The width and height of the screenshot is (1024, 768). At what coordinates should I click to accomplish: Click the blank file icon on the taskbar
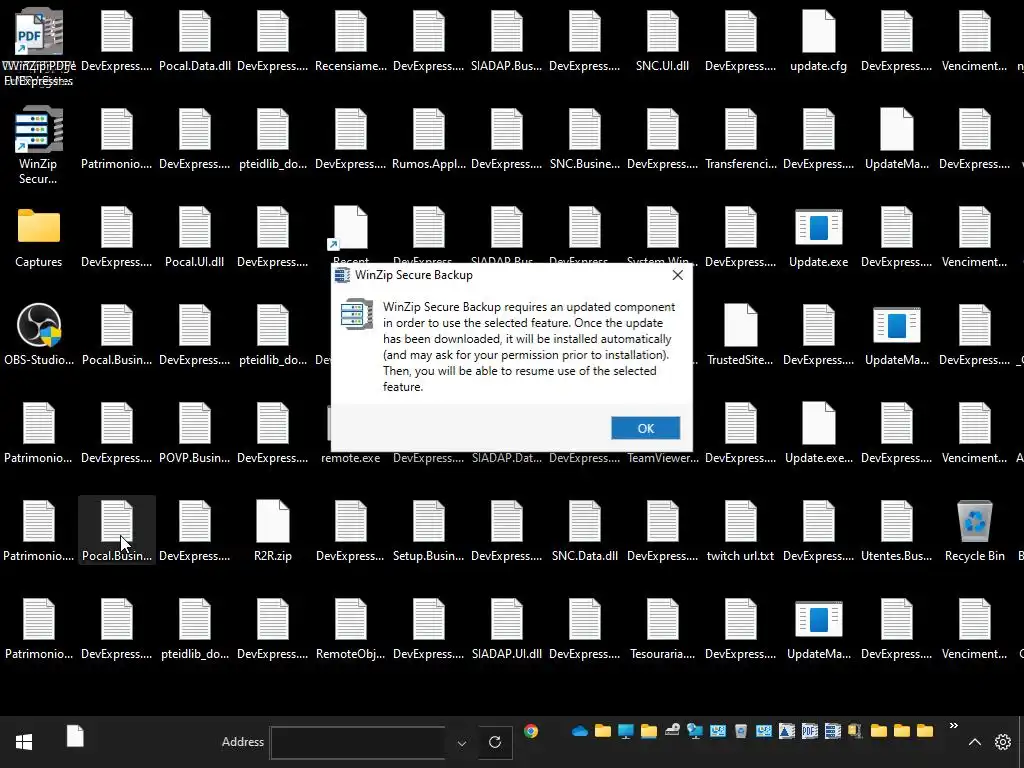tap(75, 736)
